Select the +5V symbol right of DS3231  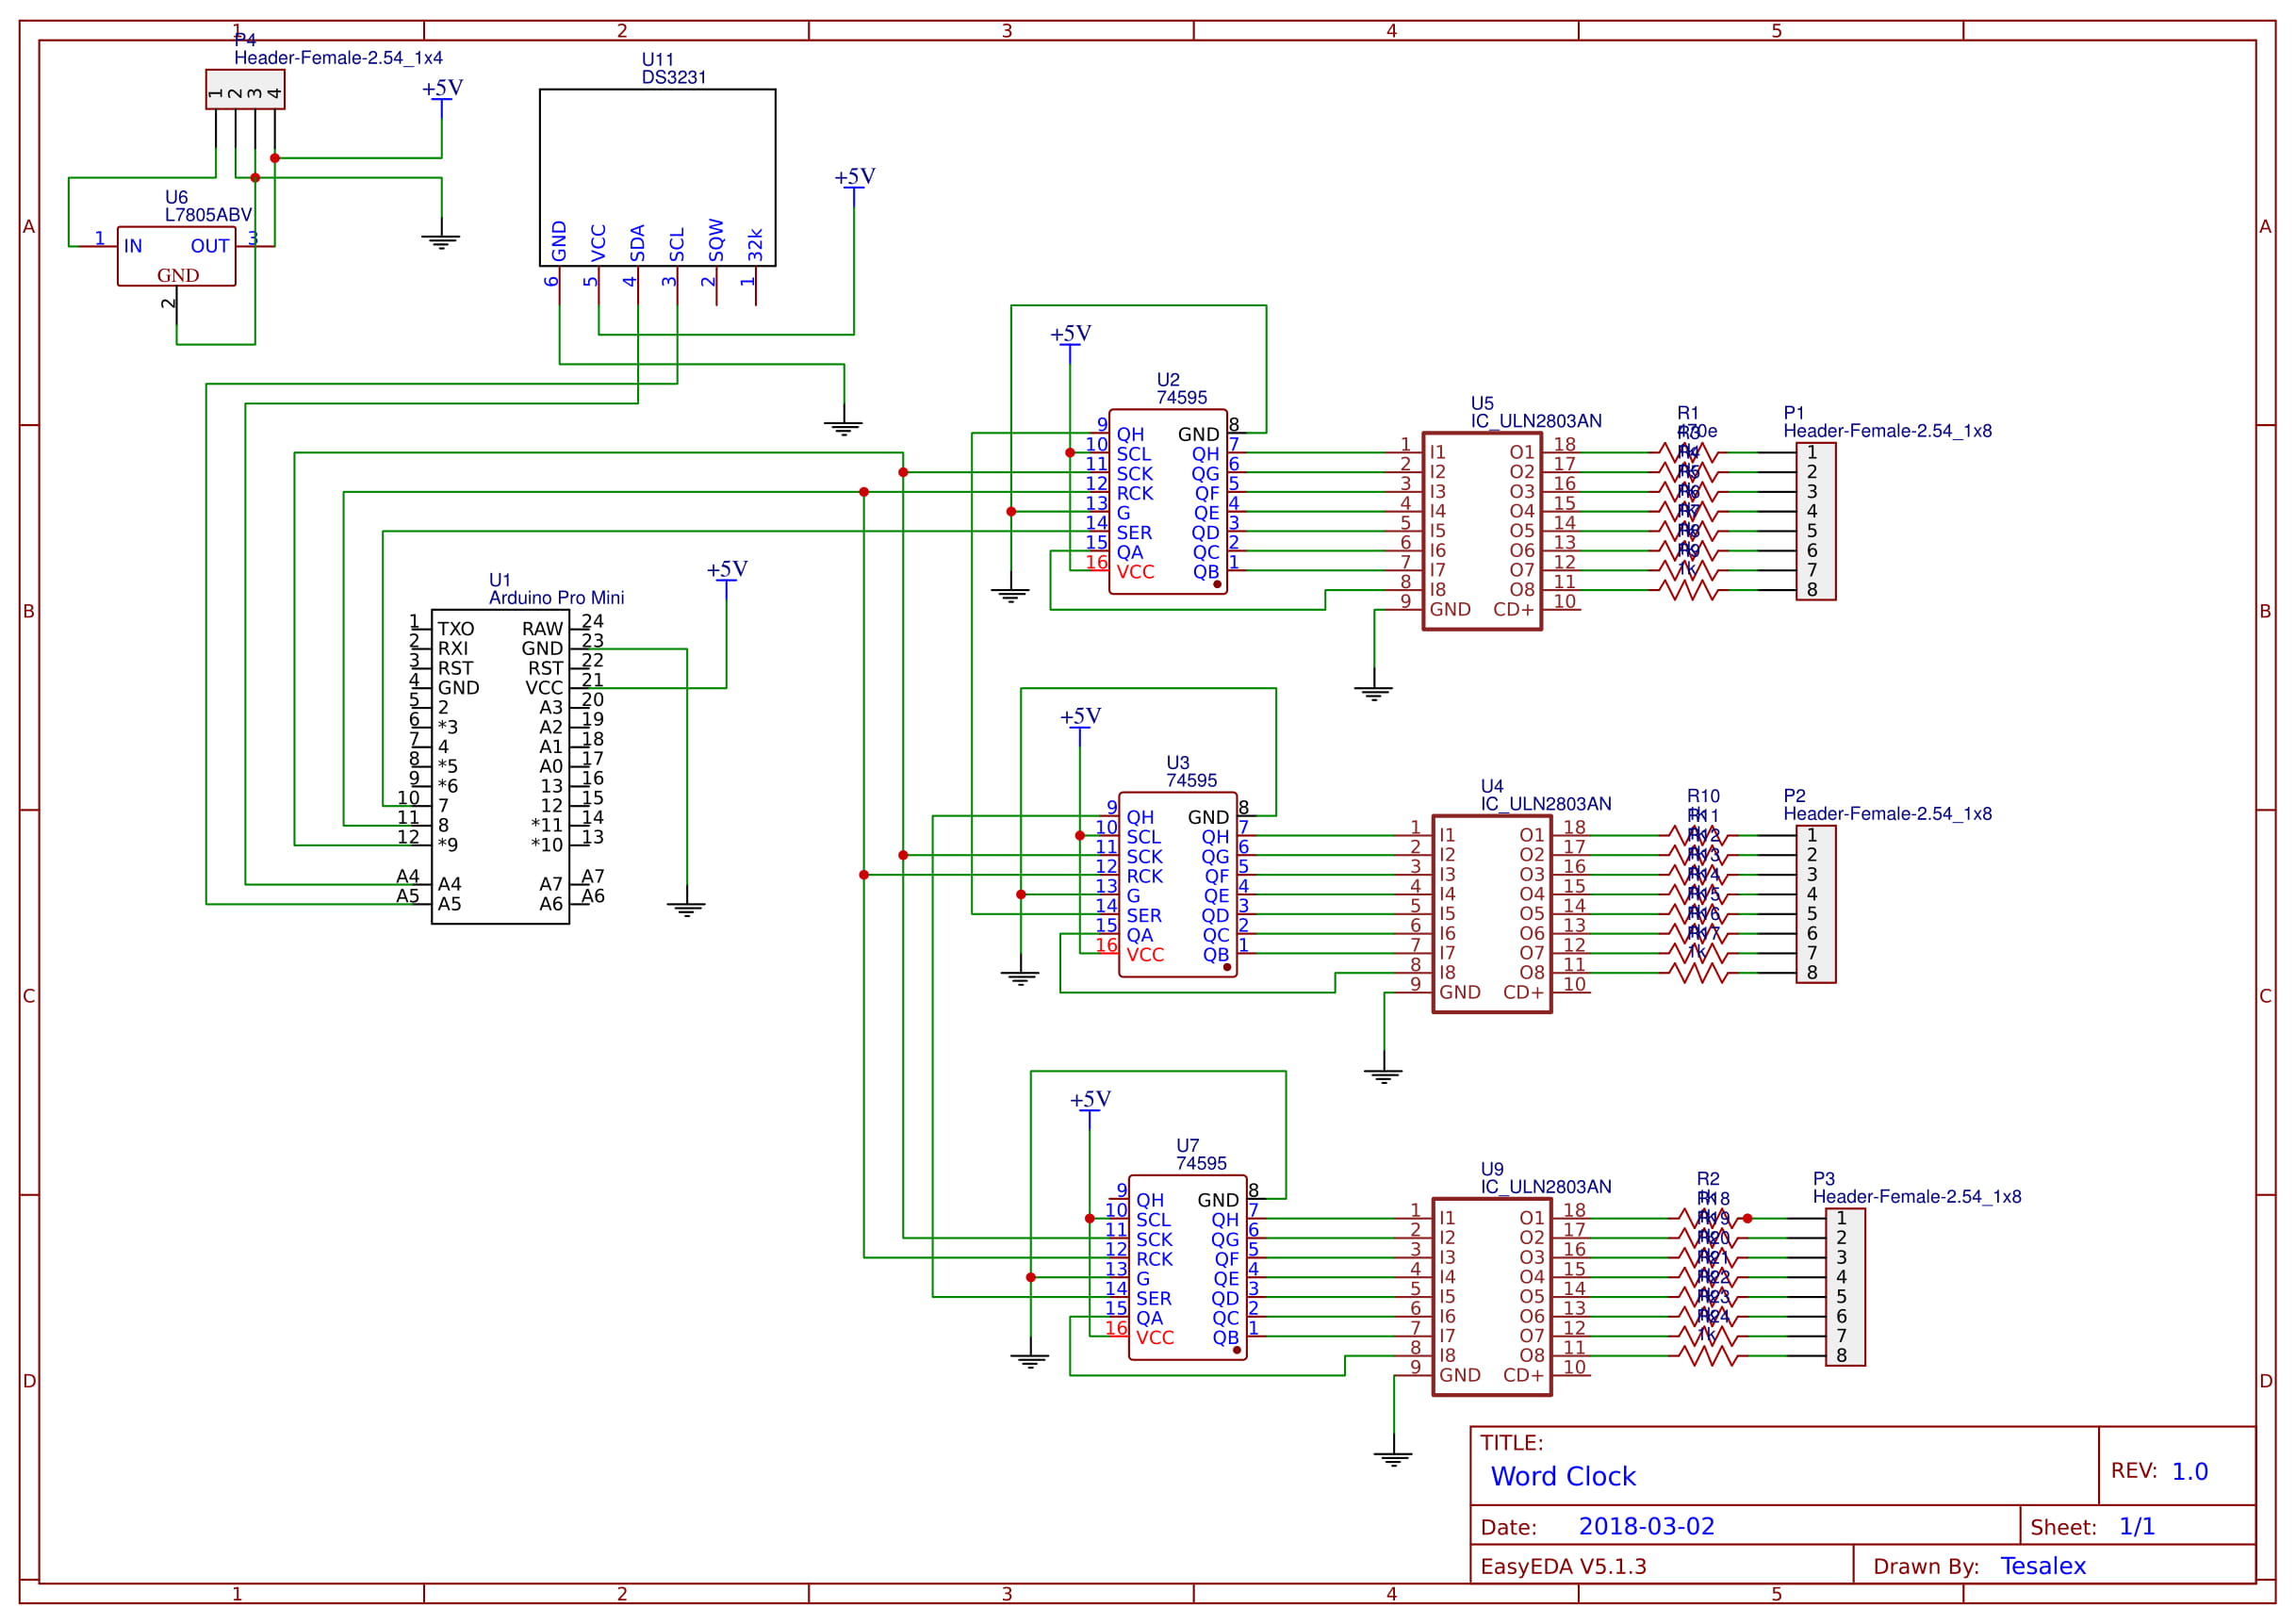[854, 185]
